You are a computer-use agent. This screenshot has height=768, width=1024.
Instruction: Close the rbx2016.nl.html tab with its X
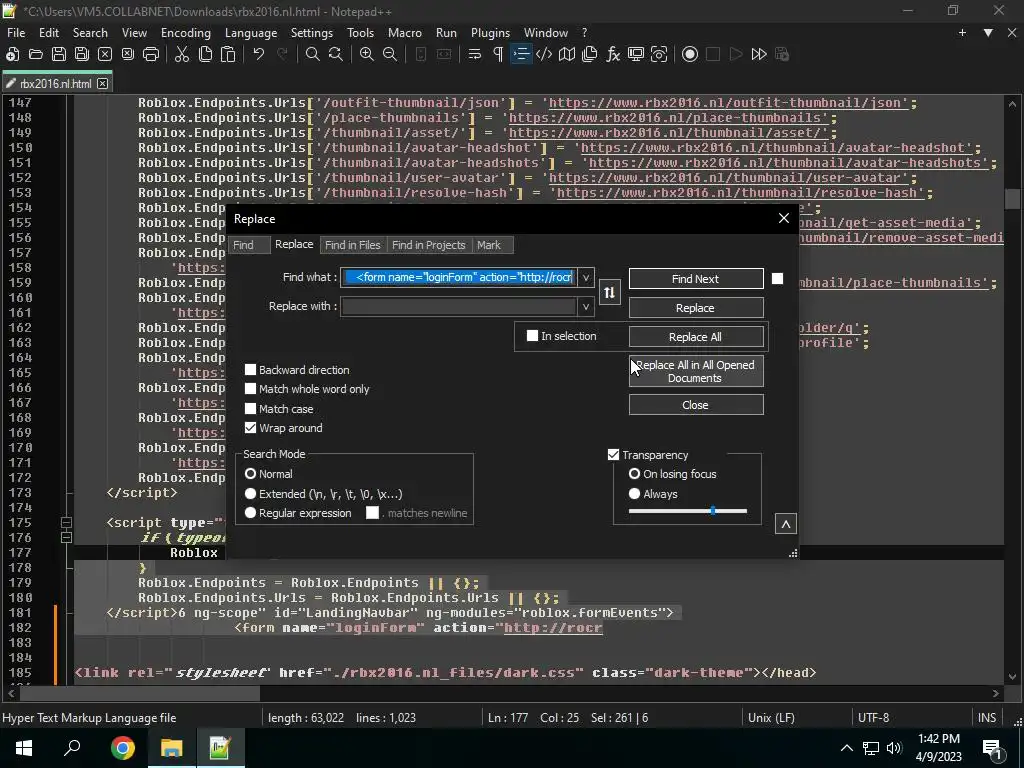click(x=103, y=84)
